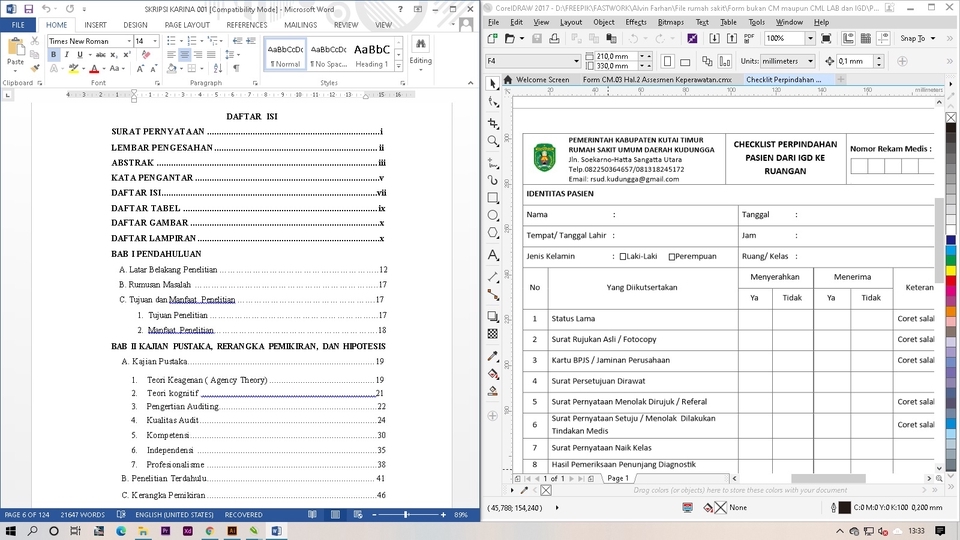Viewport: 960px width, 540px height.
Task: Apply the Heading 1 style
Action: click(x=372, y=54)
